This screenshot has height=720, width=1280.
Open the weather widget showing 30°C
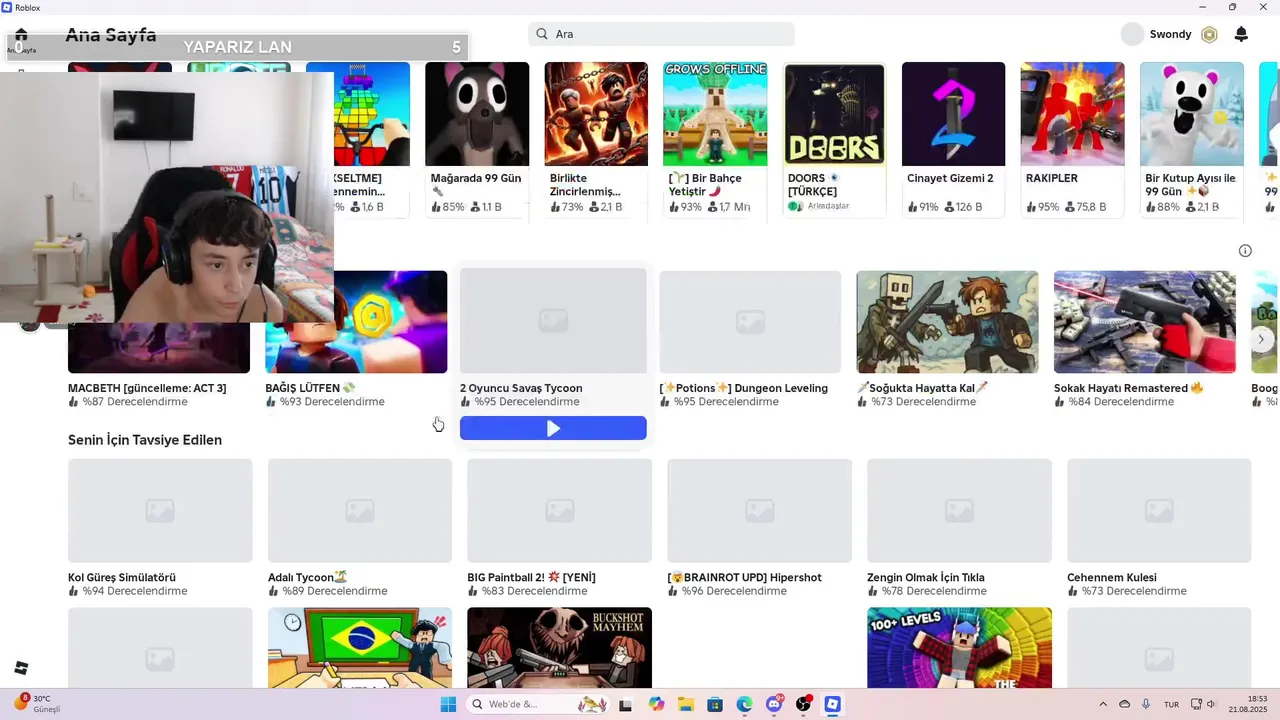(x=38, y=703)
